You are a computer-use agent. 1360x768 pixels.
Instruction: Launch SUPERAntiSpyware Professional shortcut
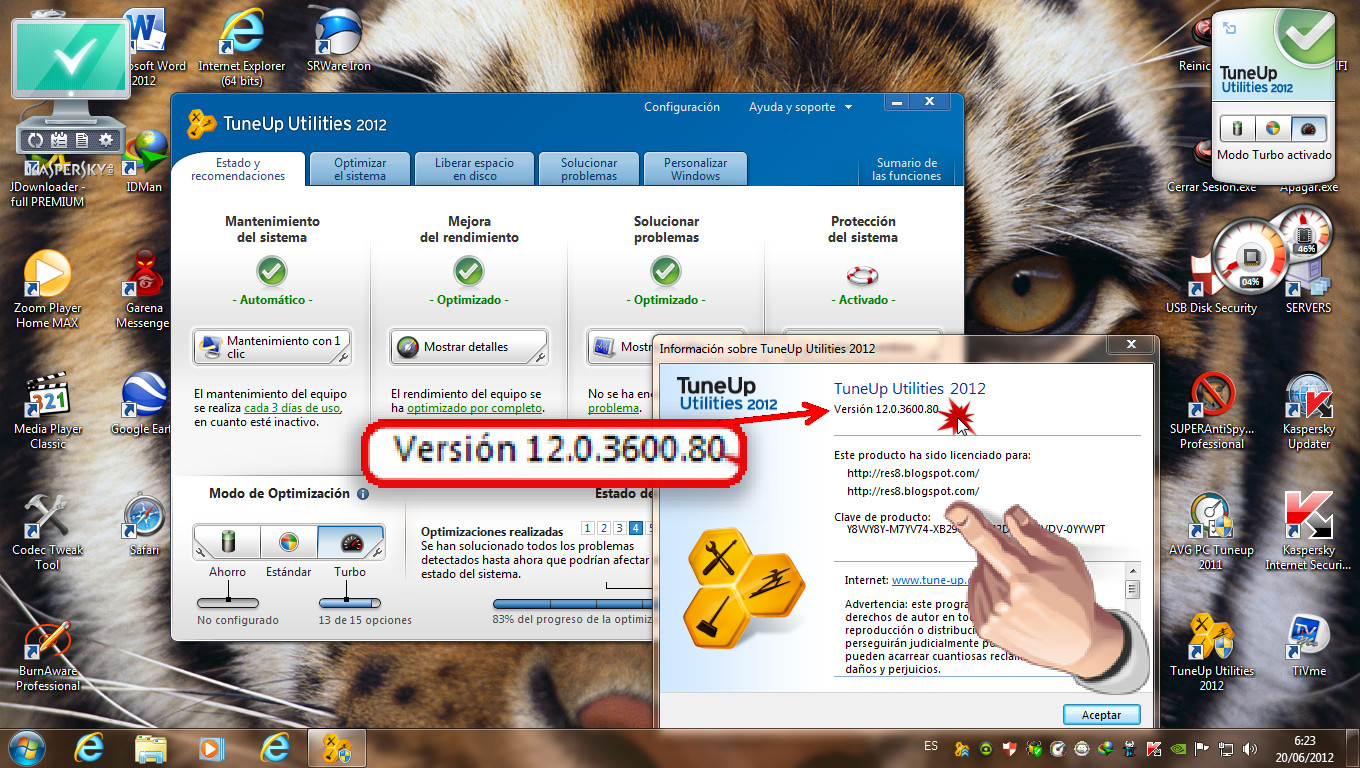tap(1211, 411)
